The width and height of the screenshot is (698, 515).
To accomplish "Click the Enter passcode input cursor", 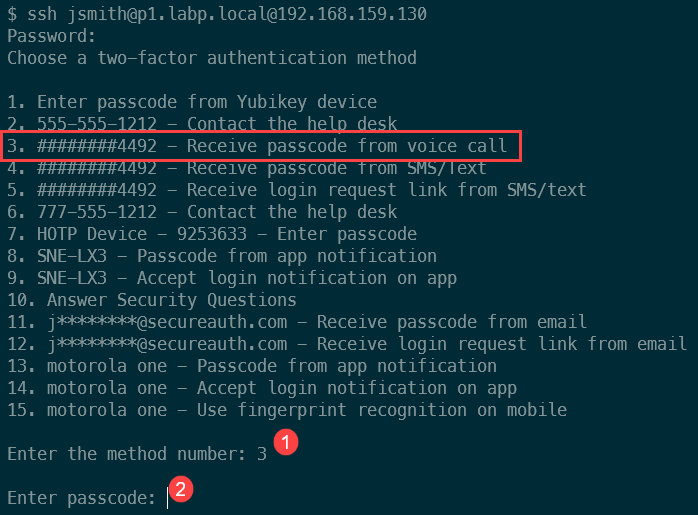I will coord(168,497).
